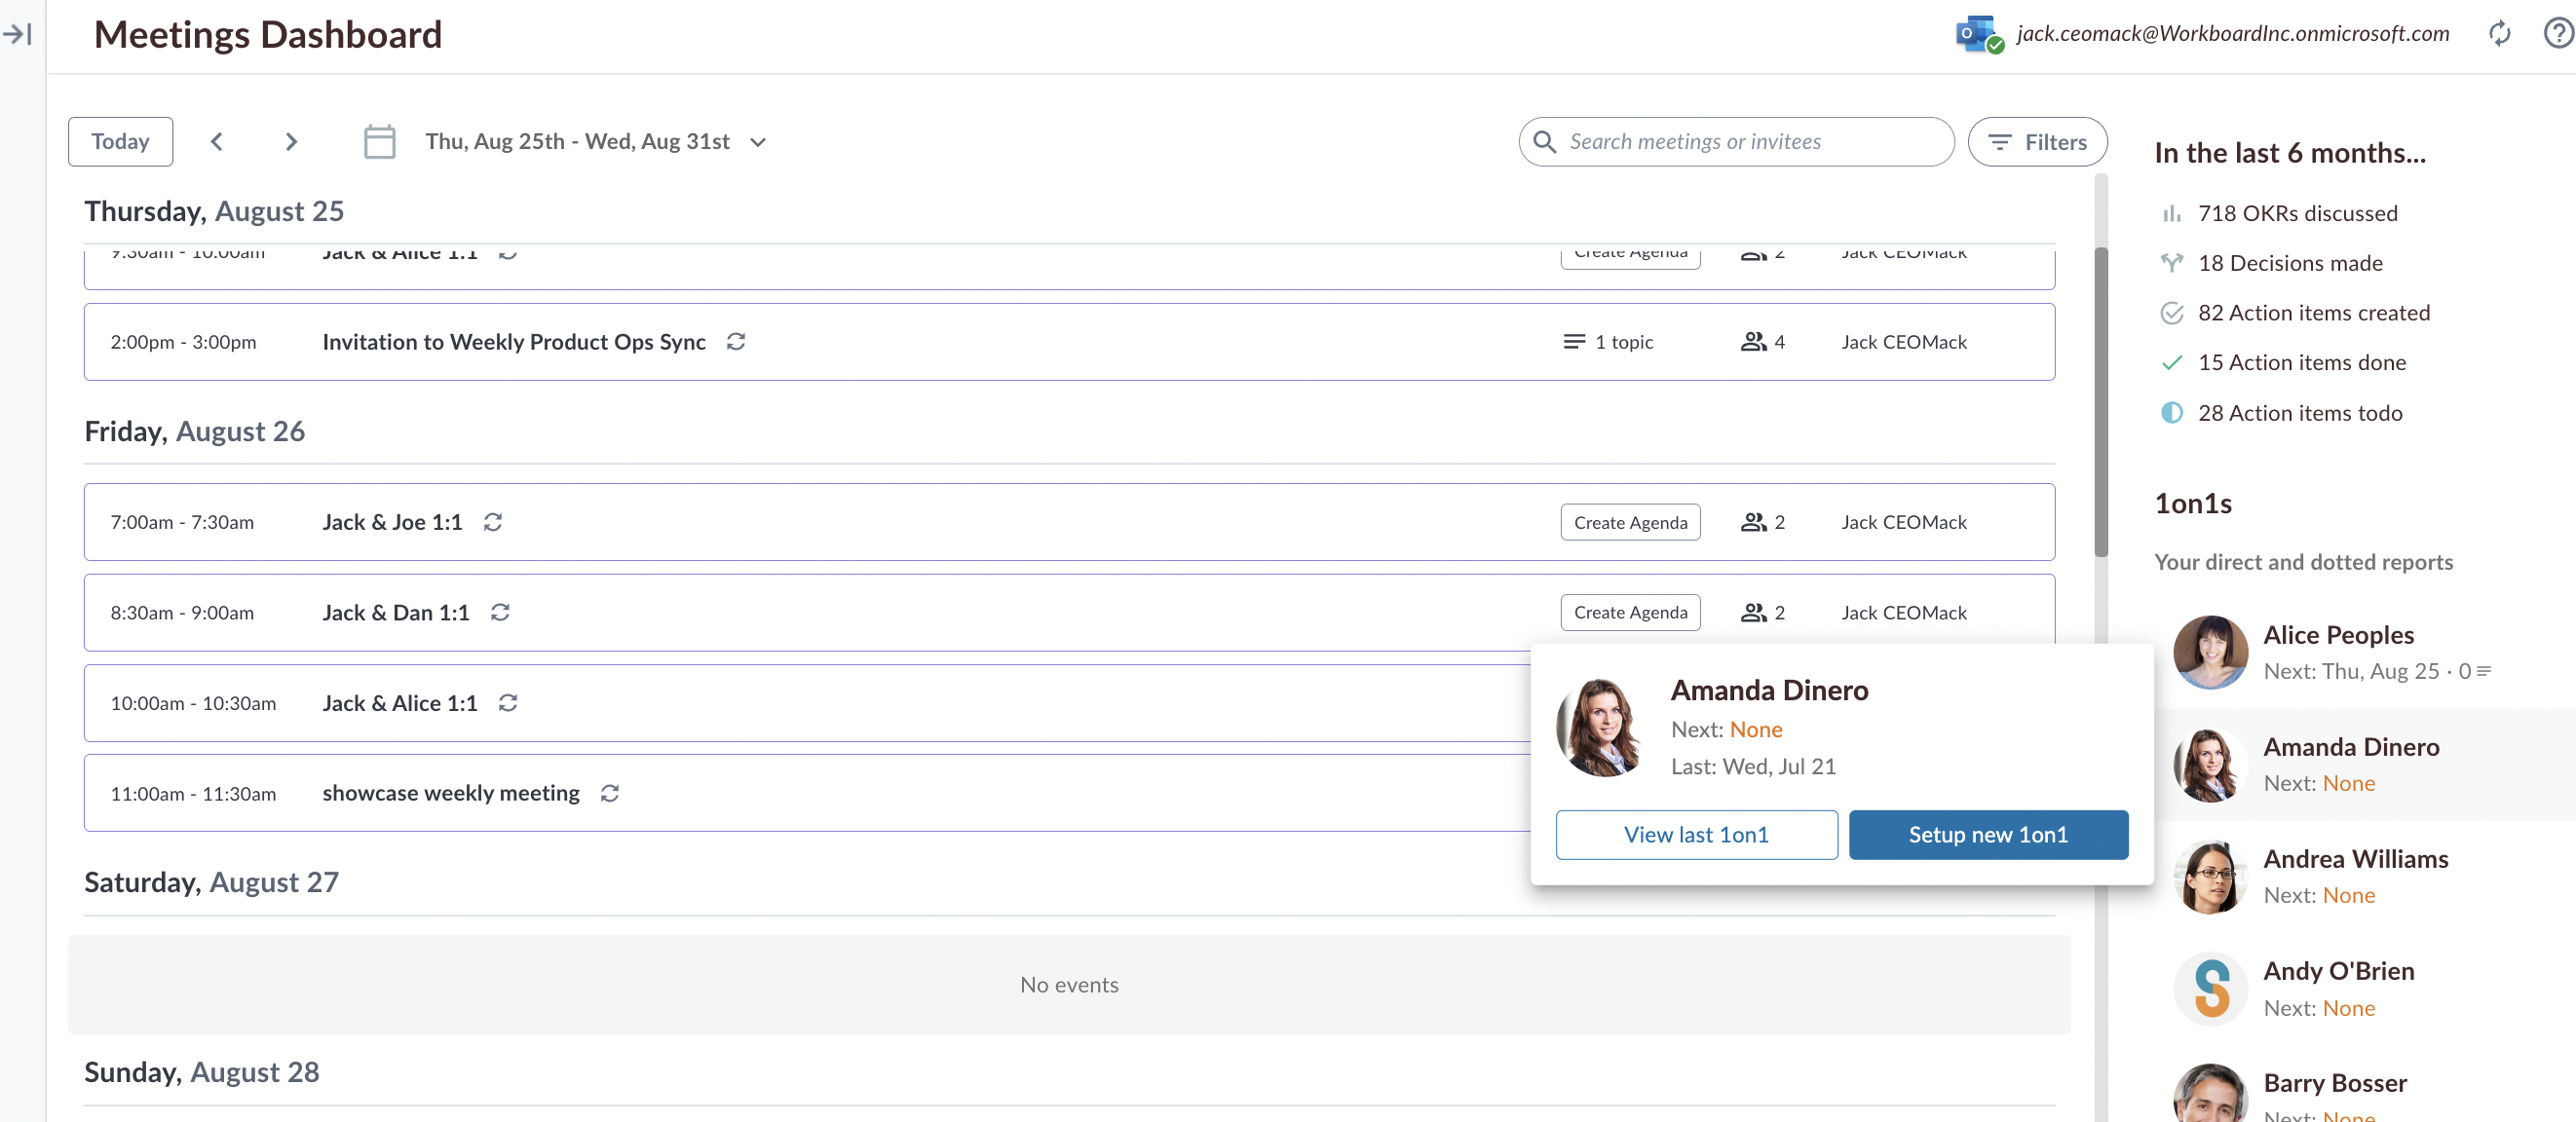Image resolution: width=2576 pixels, height=1122 pixels.
Task: Focus the Search meetings or invitees field
Action: (1736, 142)
